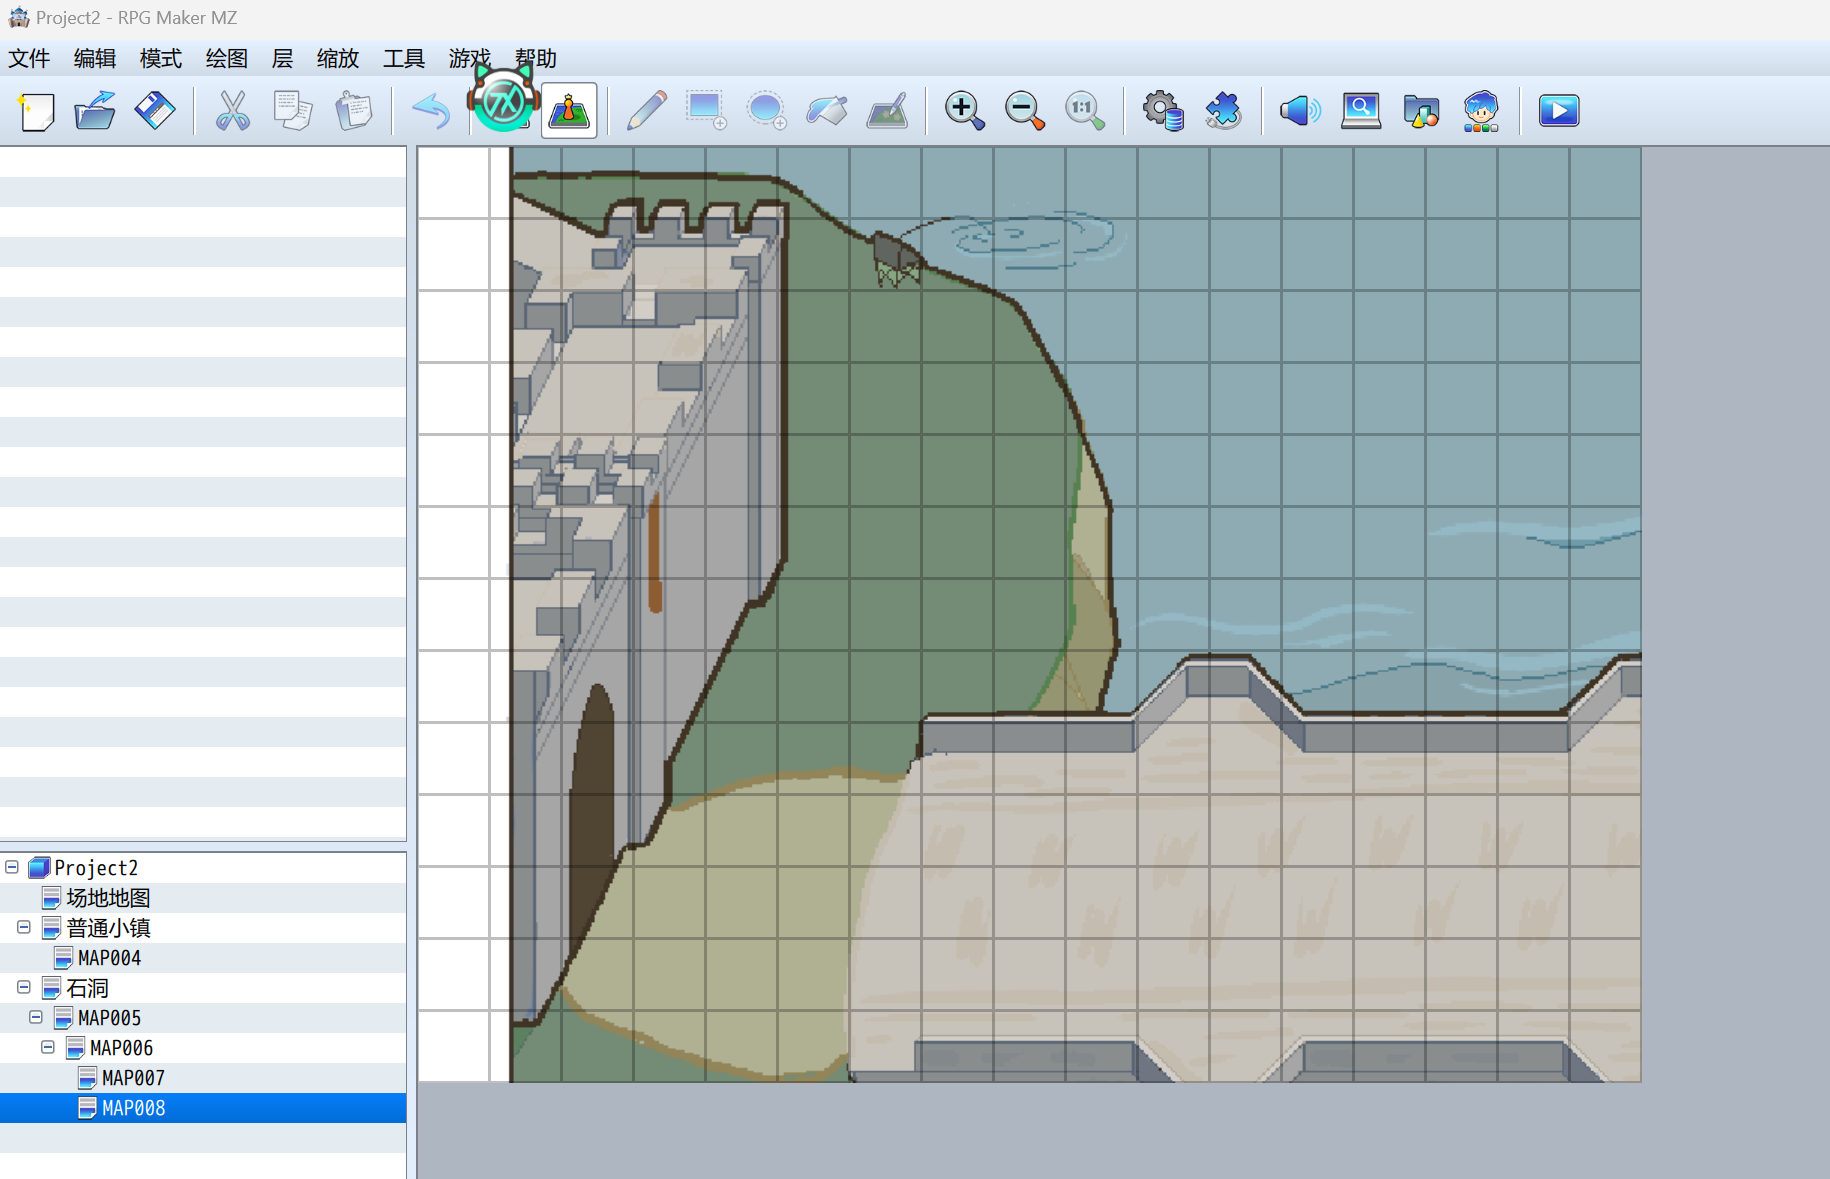Open the 层 menu

(282, 58)
